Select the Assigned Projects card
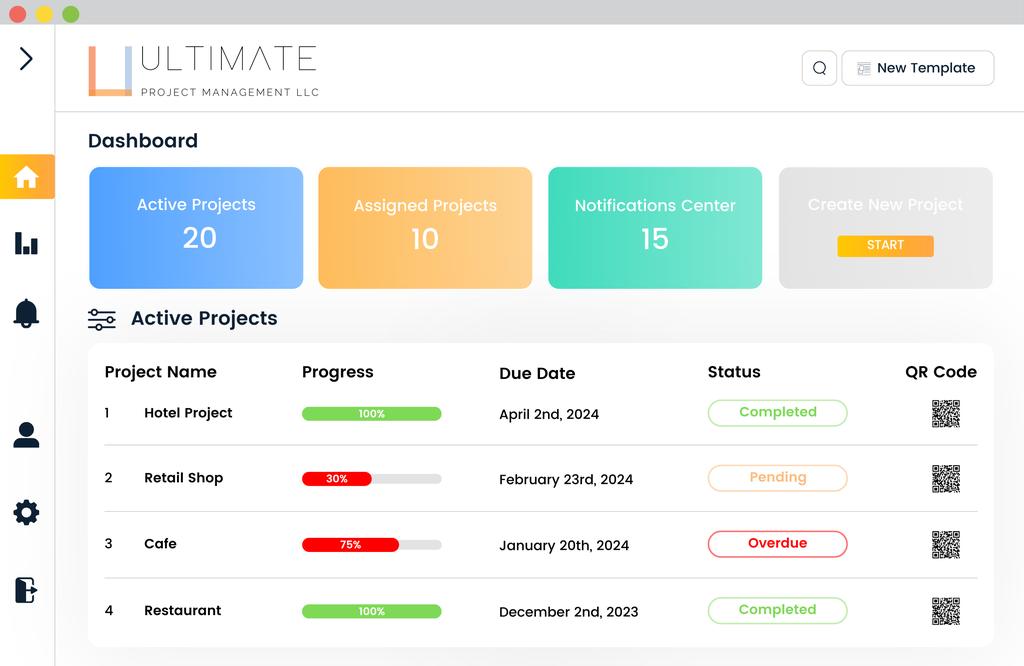 [425, 228]
